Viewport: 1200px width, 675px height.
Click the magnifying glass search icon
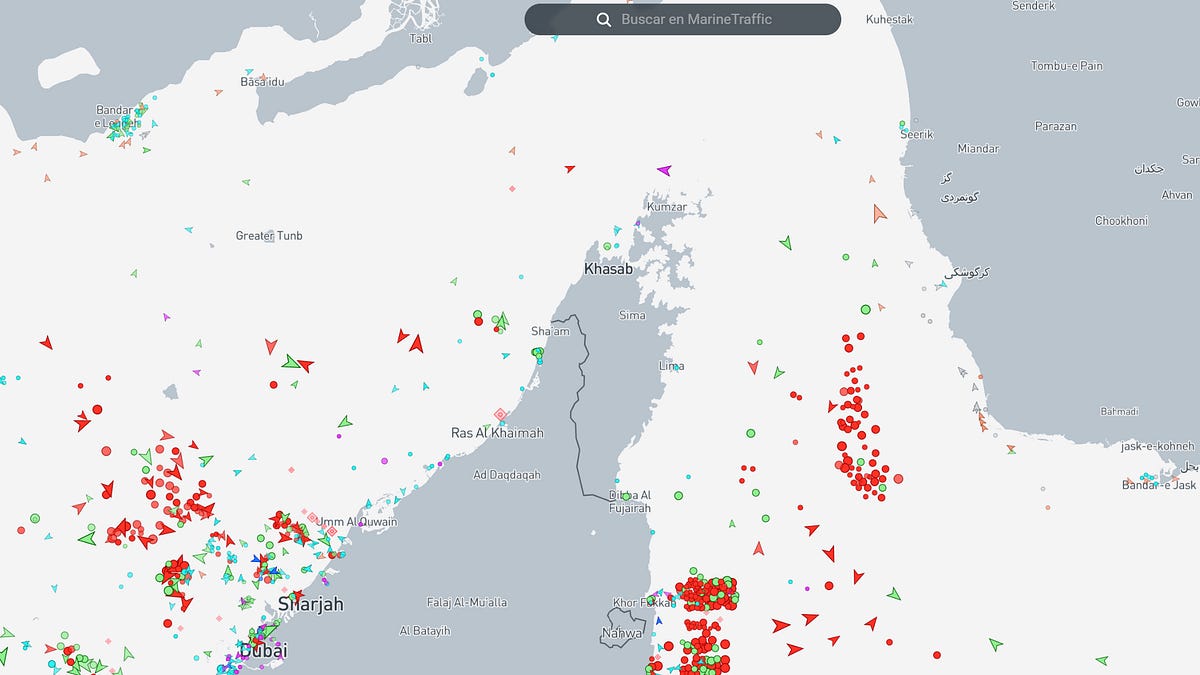click(x=603, y=19)
